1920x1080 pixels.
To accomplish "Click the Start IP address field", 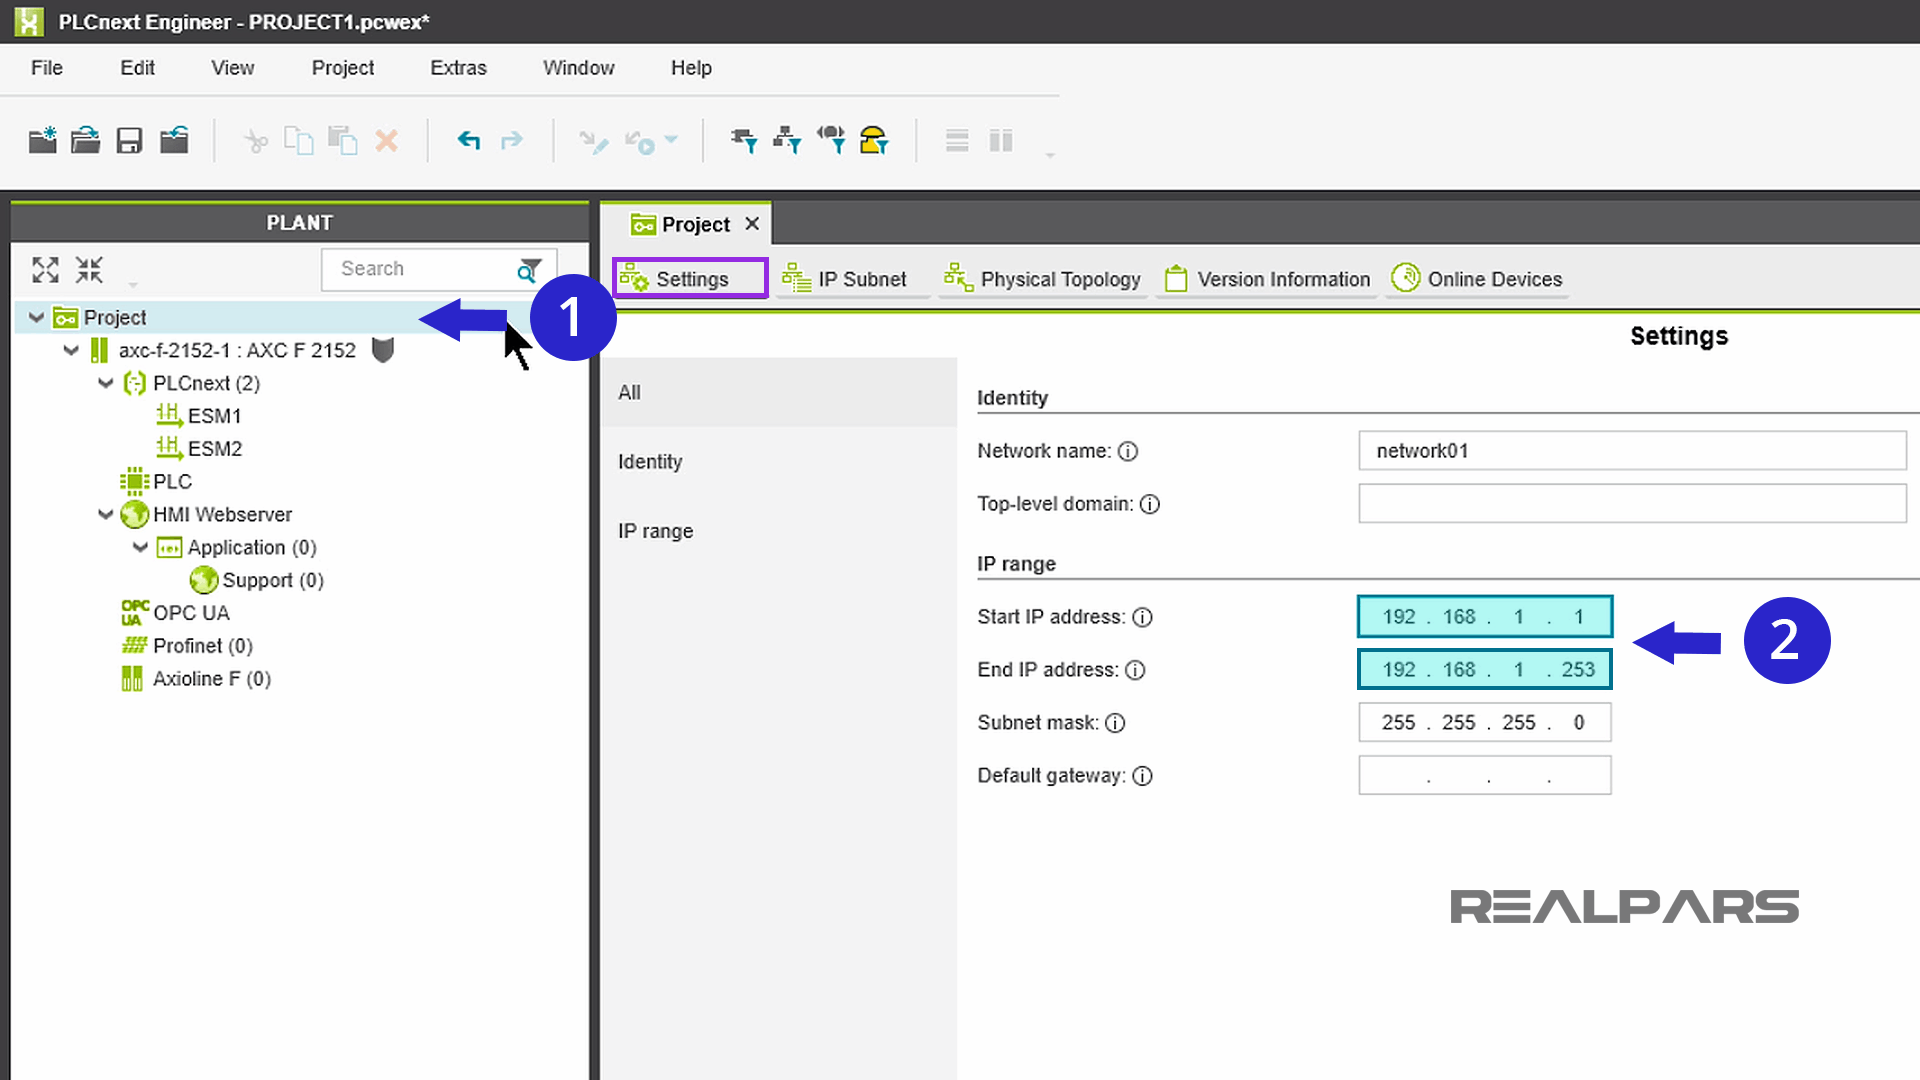I will click(1484, 616).
